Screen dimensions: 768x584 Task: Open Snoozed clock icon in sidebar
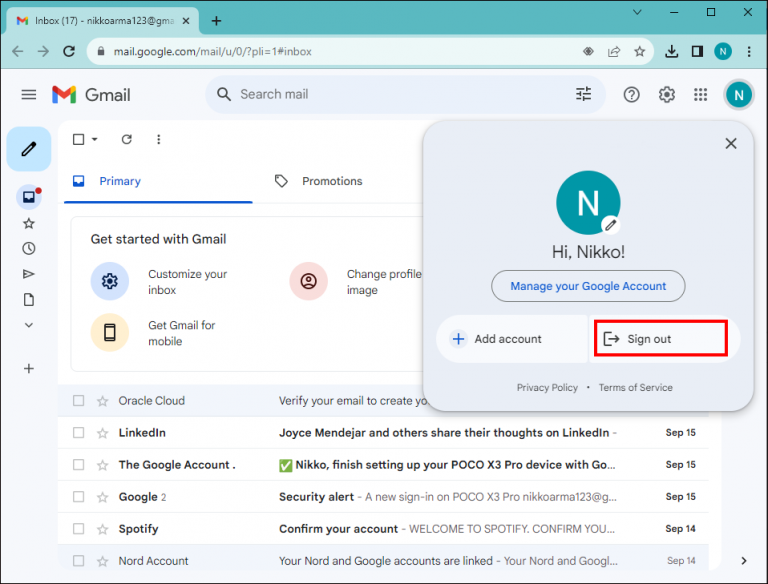(29, 248)
